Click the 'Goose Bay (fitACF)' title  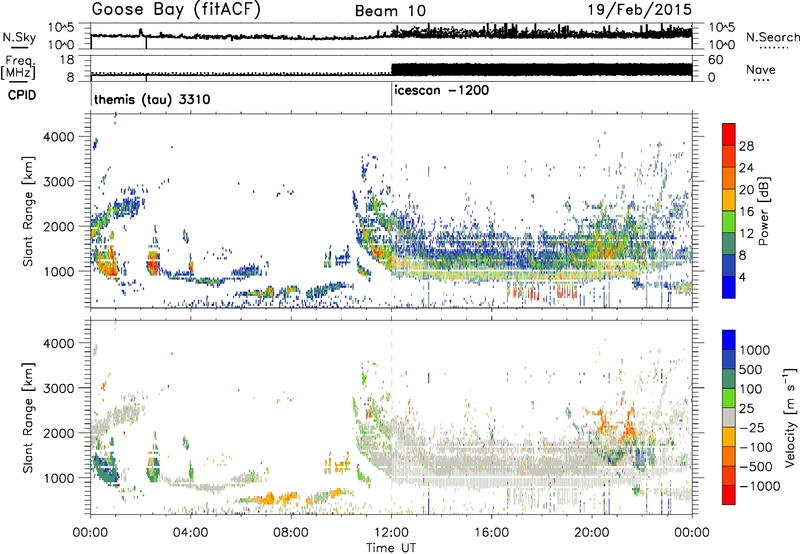[x=176, y=10]
